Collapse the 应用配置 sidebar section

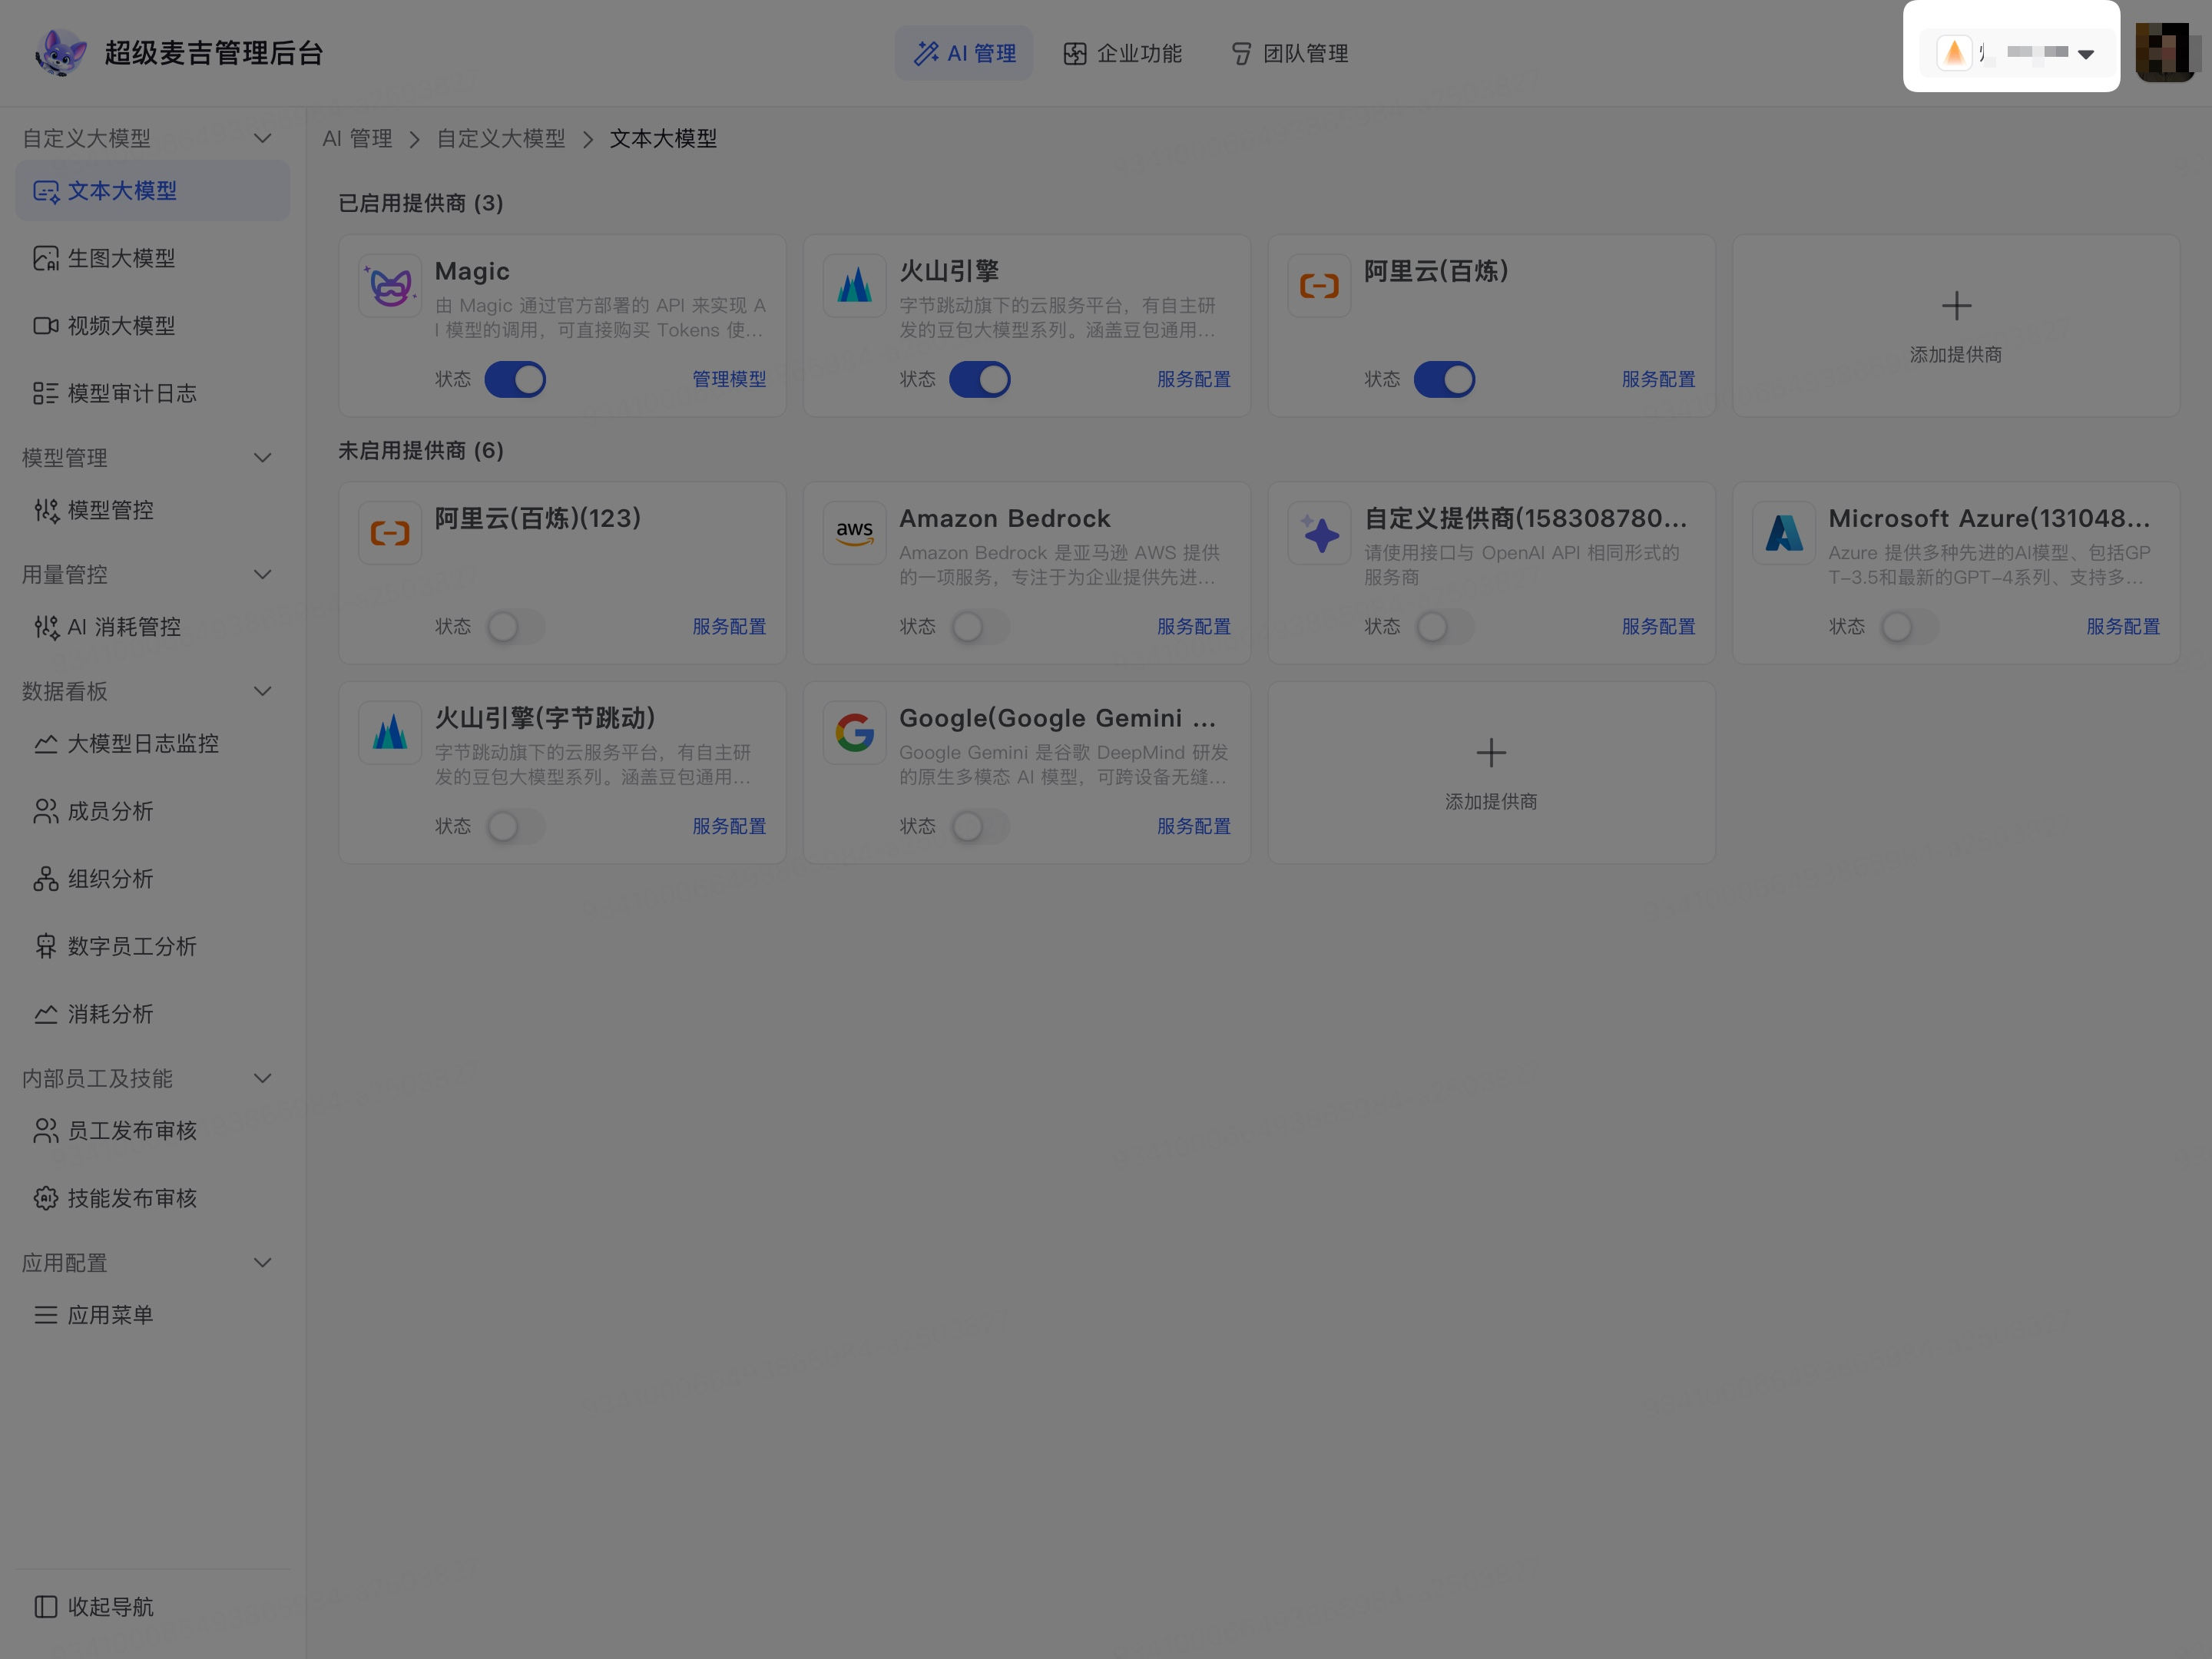click(263, 1263)
